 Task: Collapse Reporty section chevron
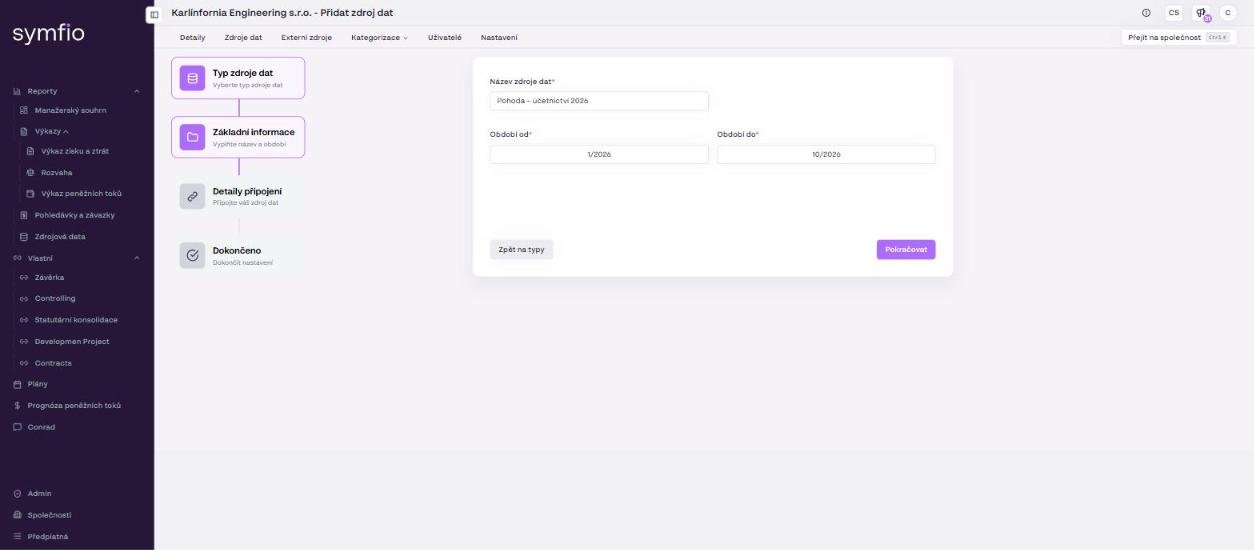point(137,92)
